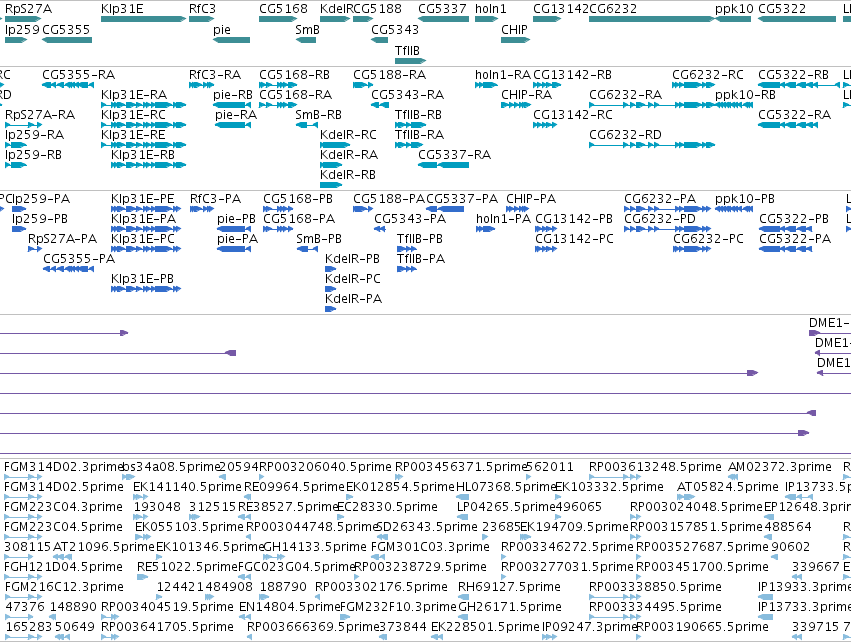Open EST RP003641705.5prime
The width and height of the screenshot is (851, 642).
[x=110, y=637]
